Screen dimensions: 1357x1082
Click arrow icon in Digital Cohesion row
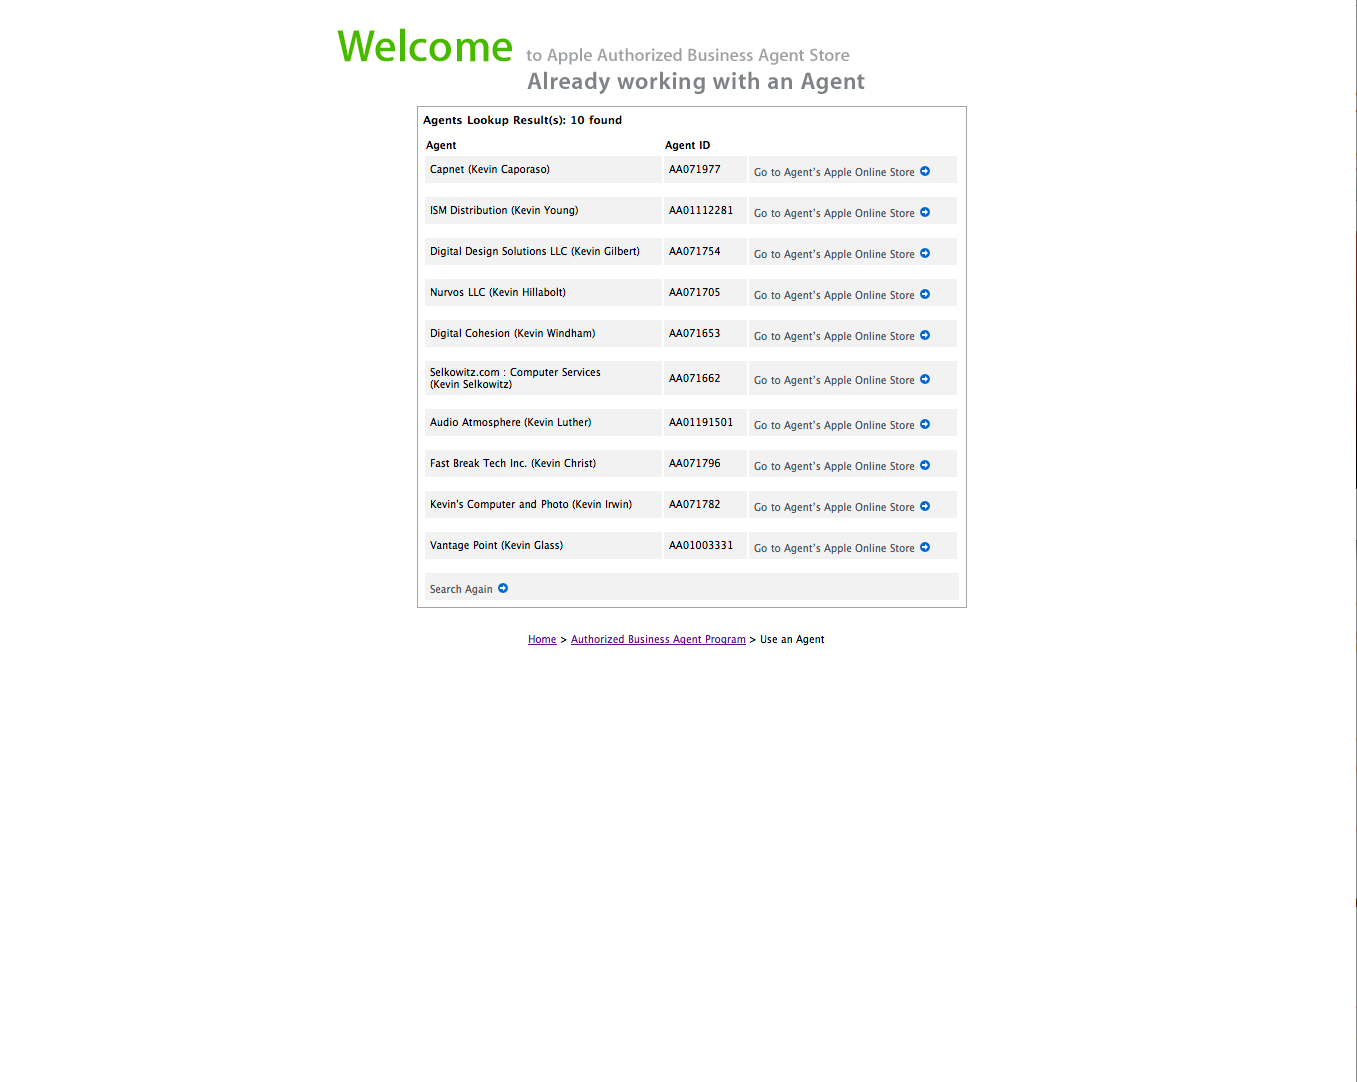tap(925, 335)
